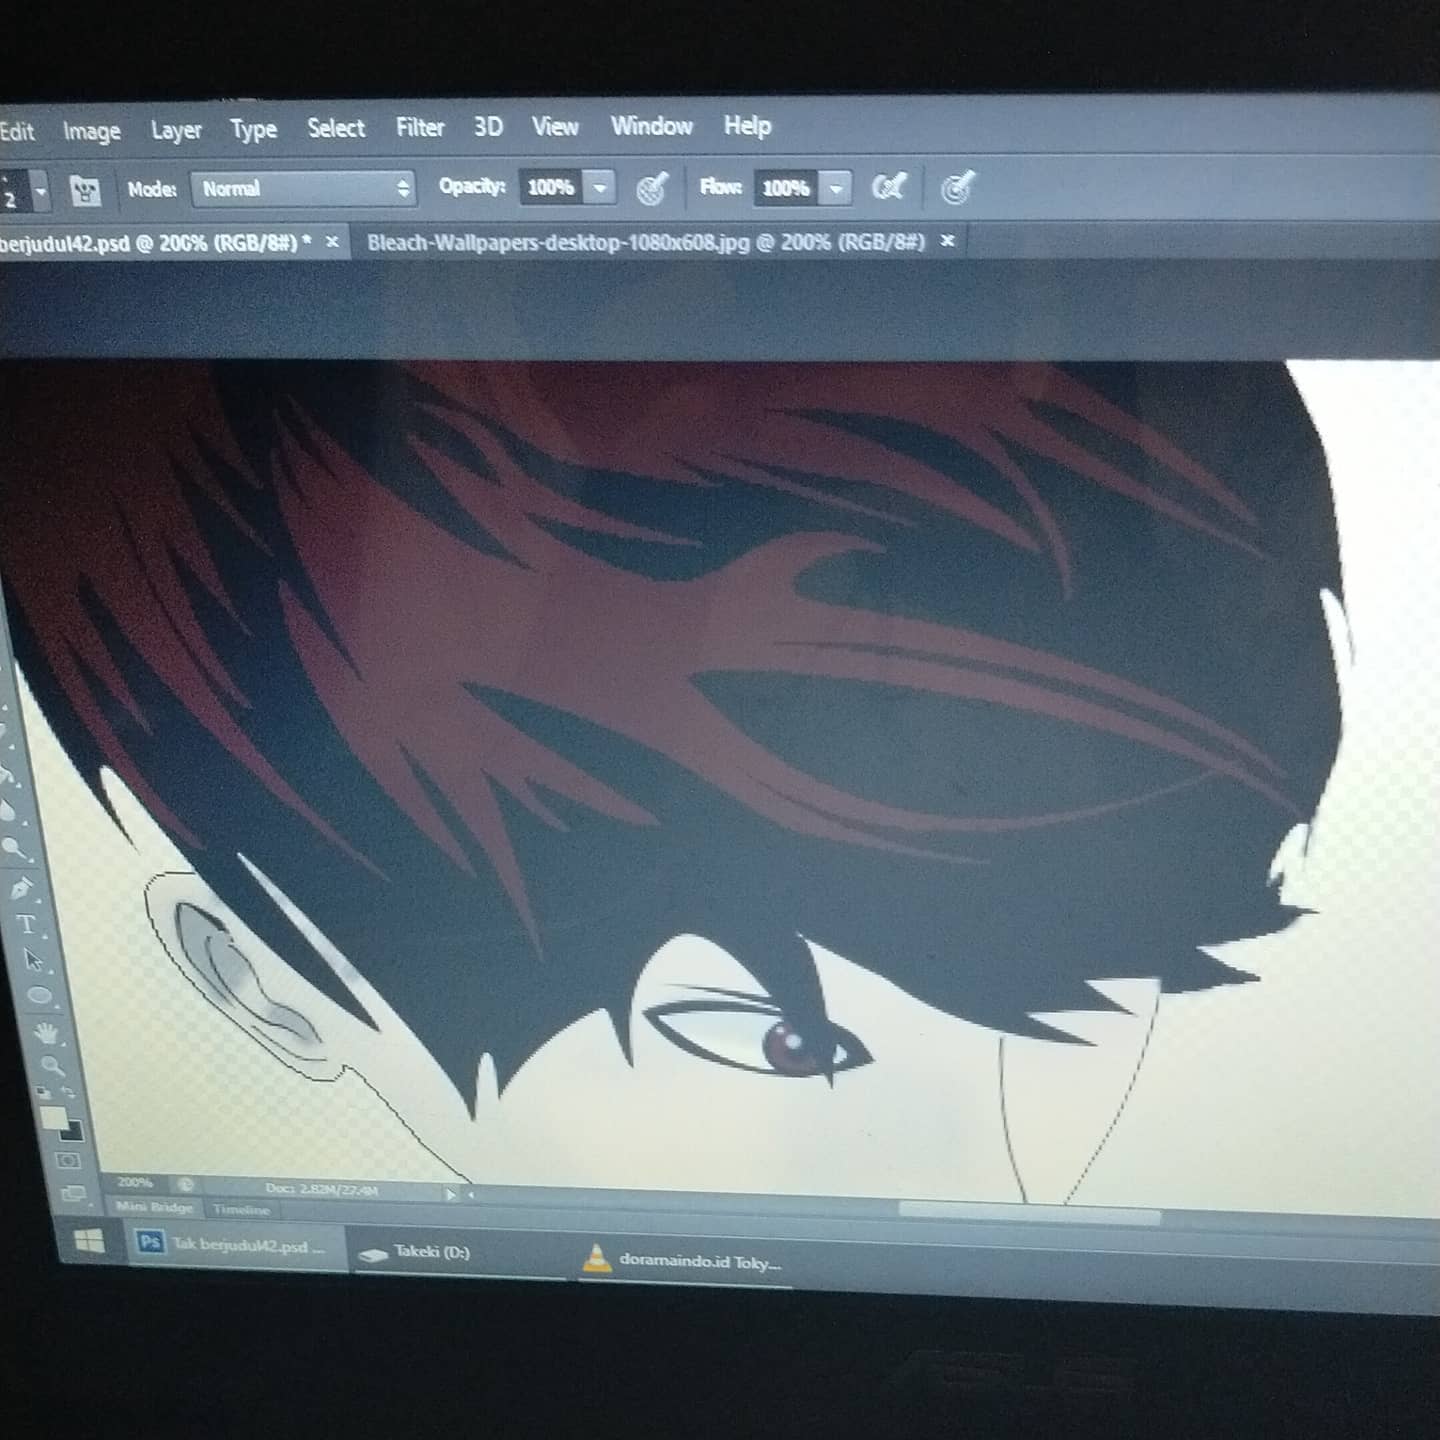Screen dimensions: 1440x1440
Task: Open the Image menu
Action: tap(92, 131)
